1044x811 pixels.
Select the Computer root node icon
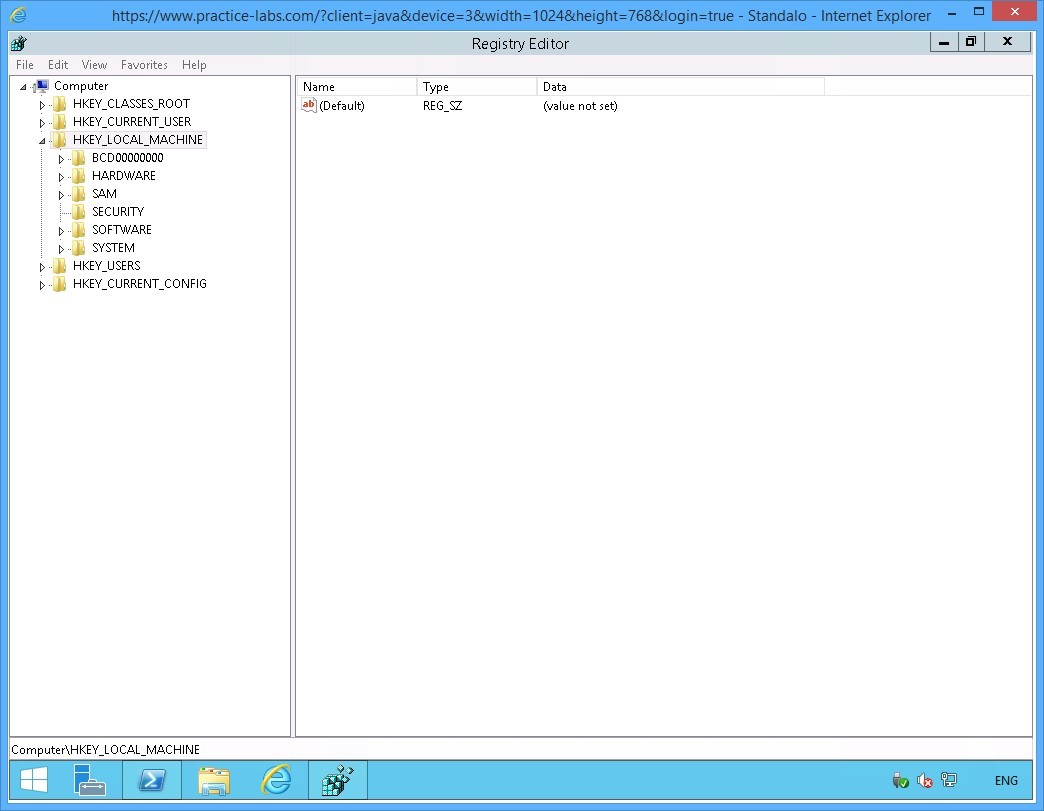point(40,86)
